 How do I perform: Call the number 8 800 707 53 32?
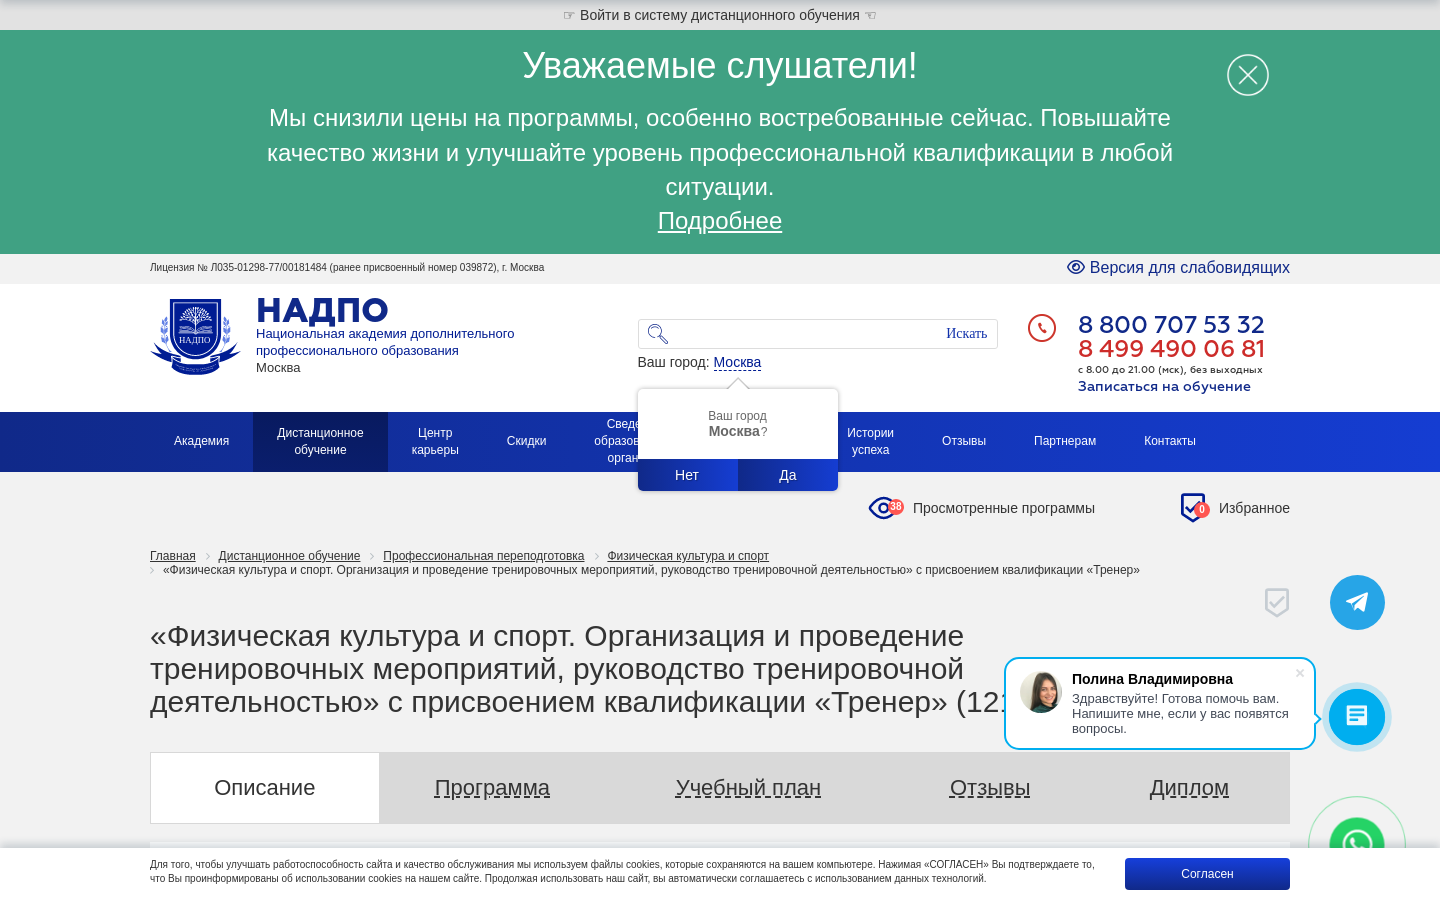point(1171,325)
